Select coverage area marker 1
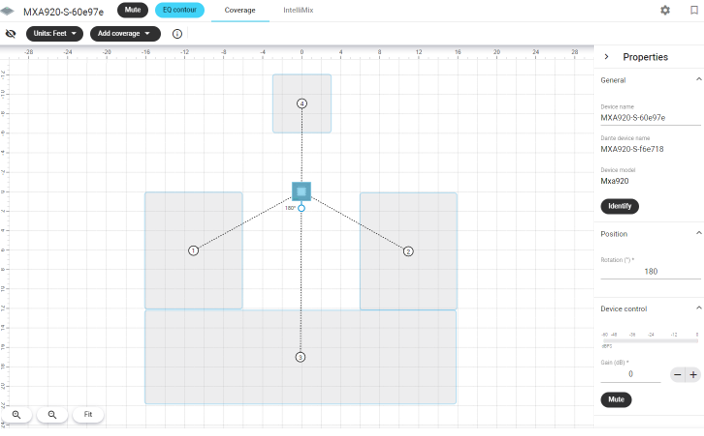The width and height of the screenshot is (704, 436). 193,251
